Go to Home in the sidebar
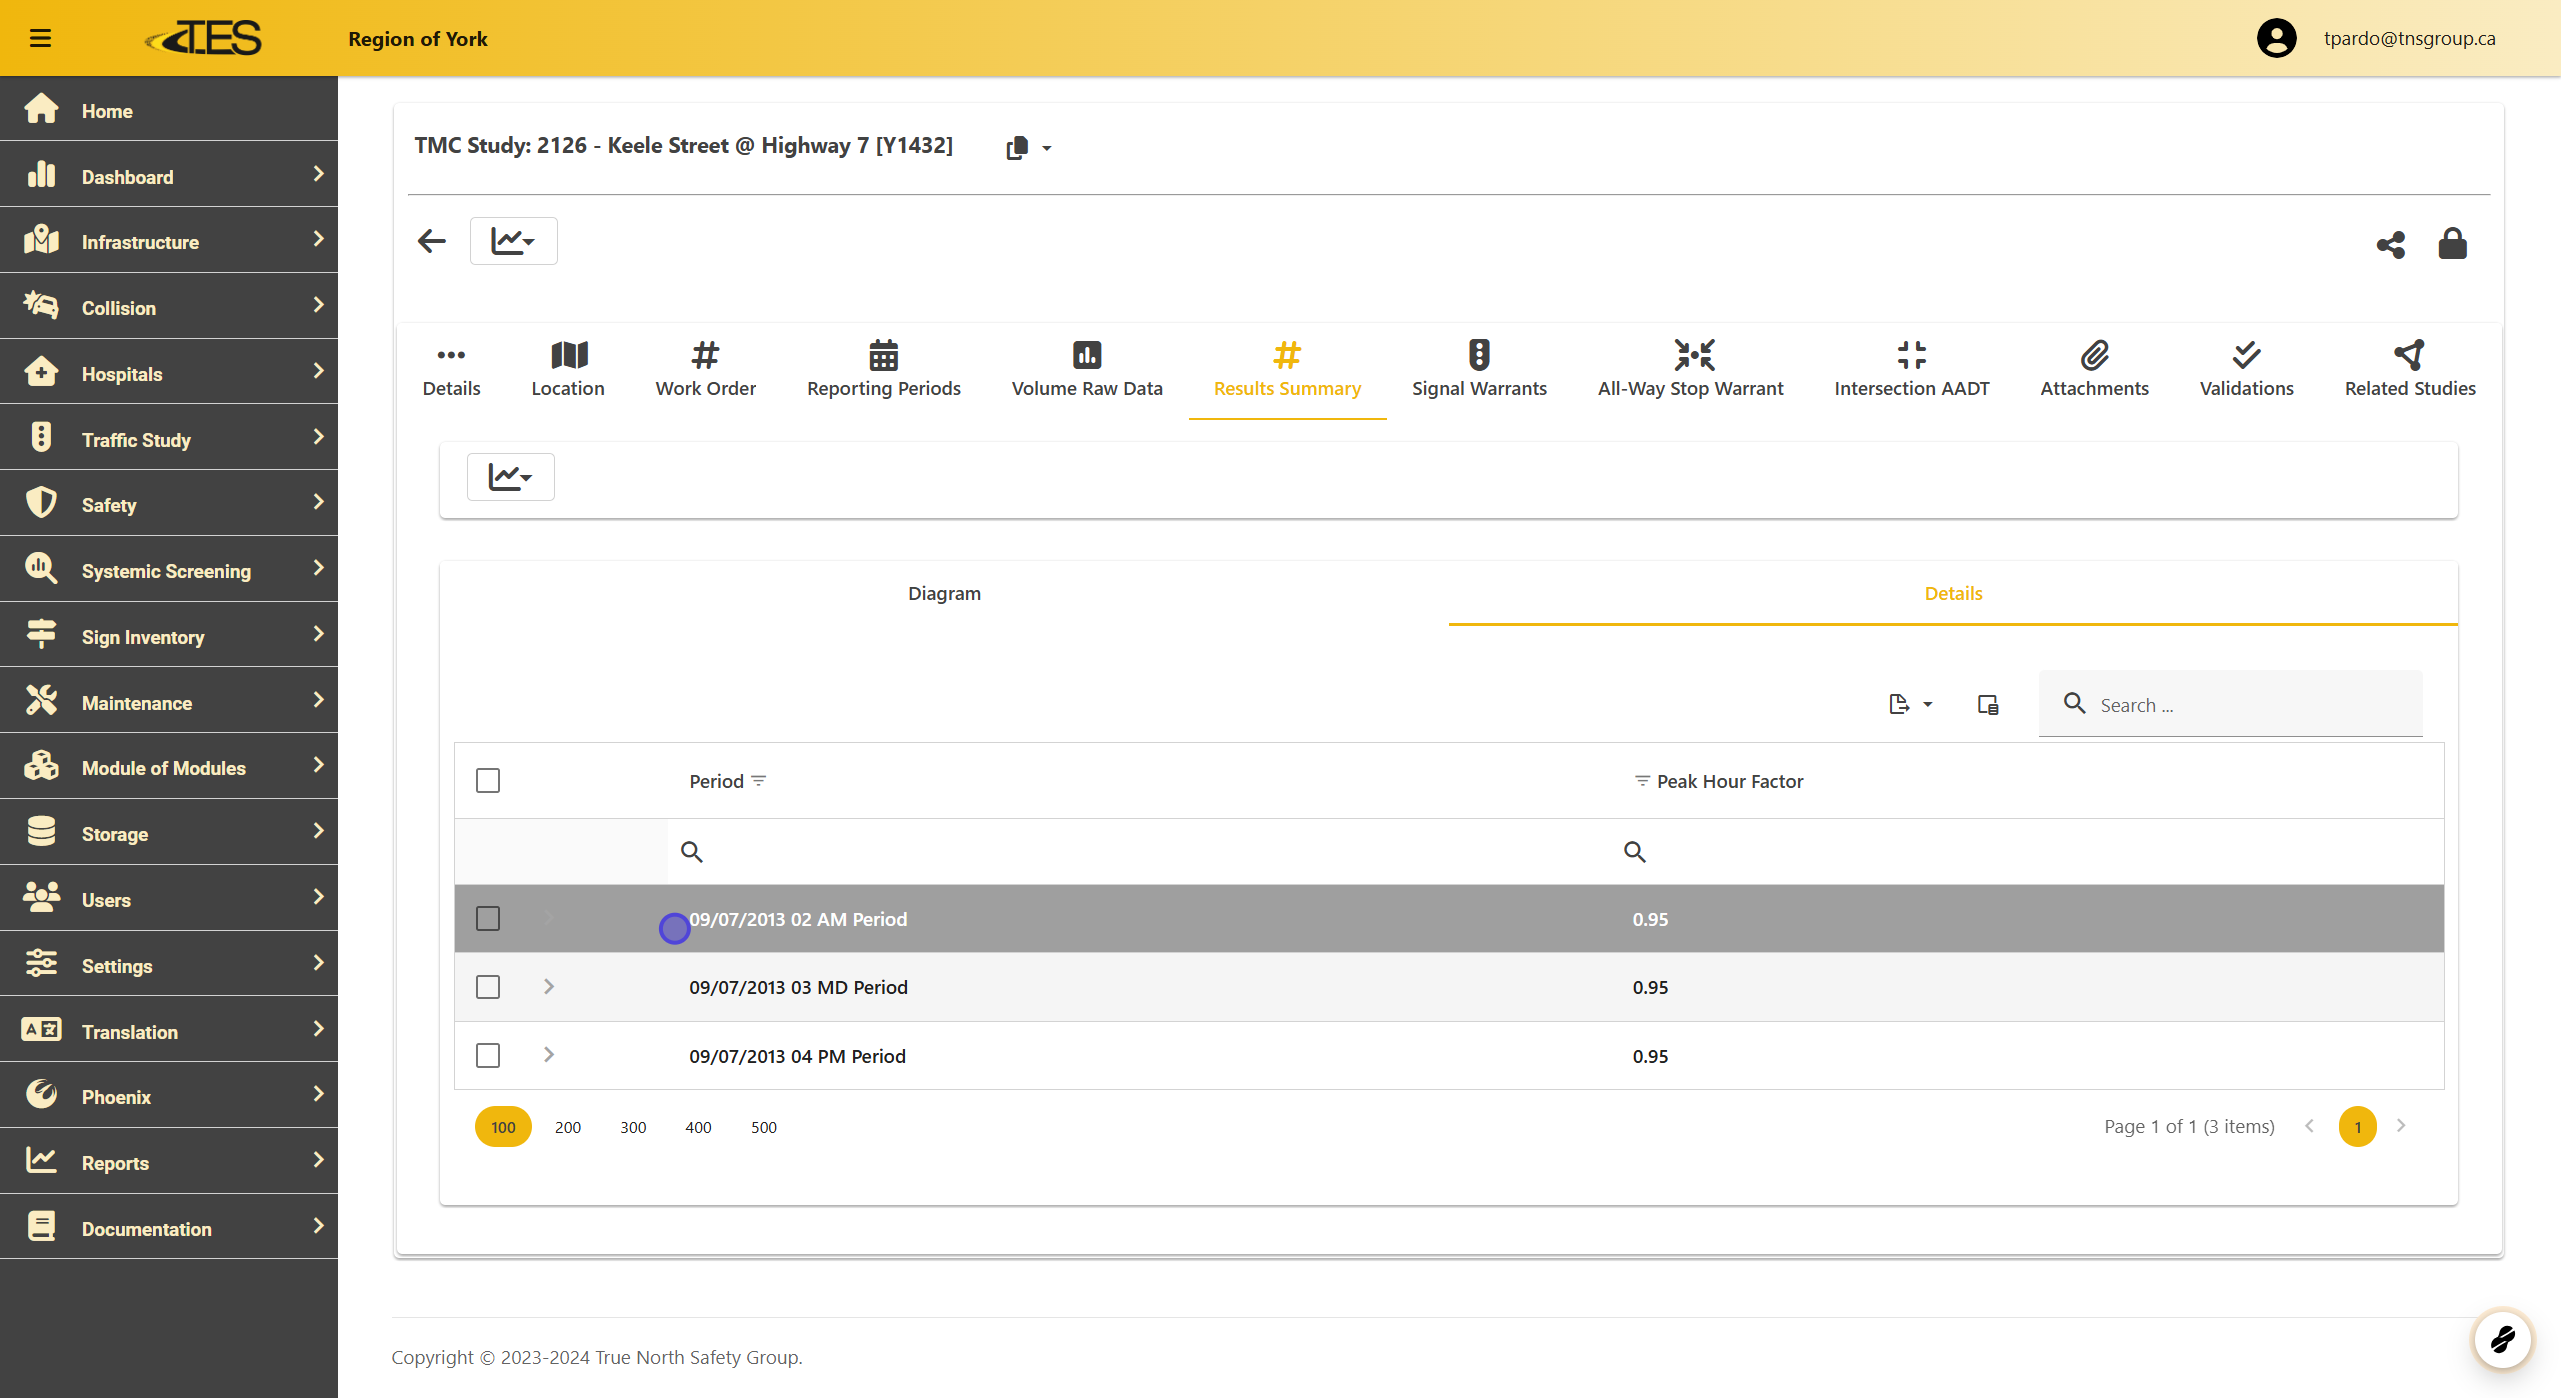This screenshot has width=2561, height=1398. [x=106, y=110]
